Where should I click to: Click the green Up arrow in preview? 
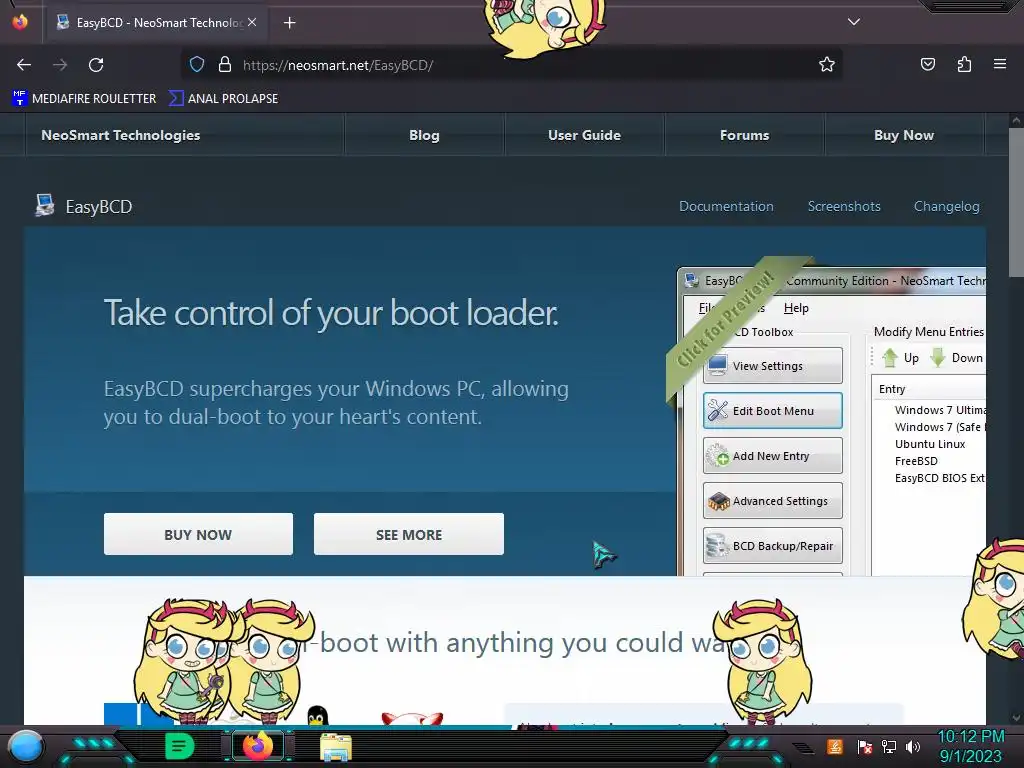click(890, 358)
